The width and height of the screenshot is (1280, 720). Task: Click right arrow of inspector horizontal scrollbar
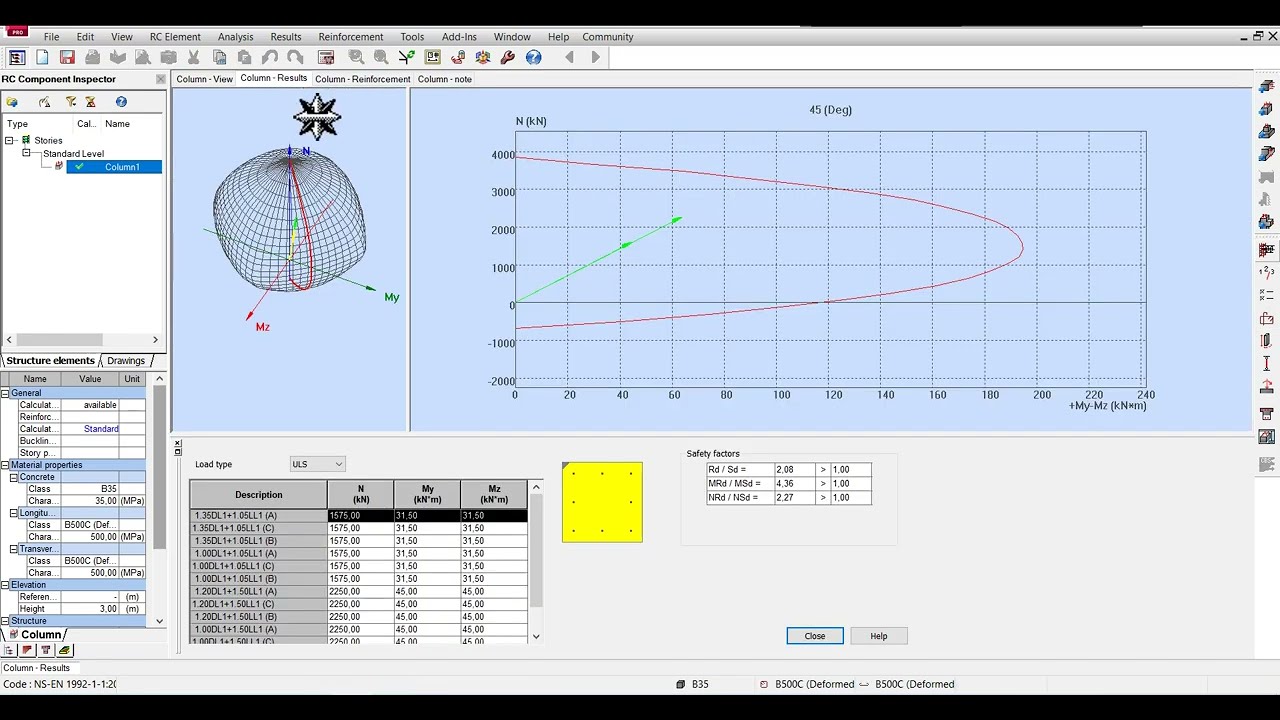click(155, 340)
